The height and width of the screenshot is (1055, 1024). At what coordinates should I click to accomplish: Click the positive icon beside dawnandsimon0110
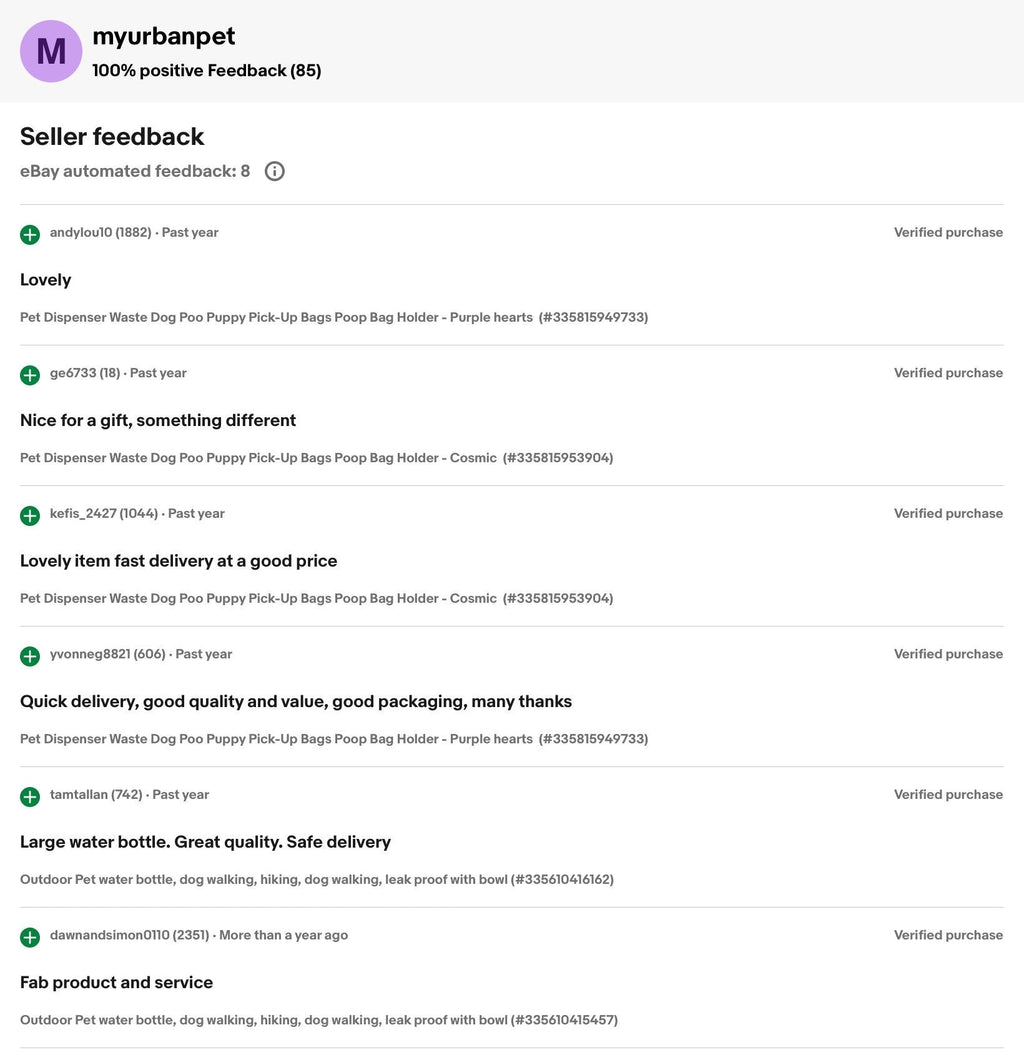pos(30,937)
